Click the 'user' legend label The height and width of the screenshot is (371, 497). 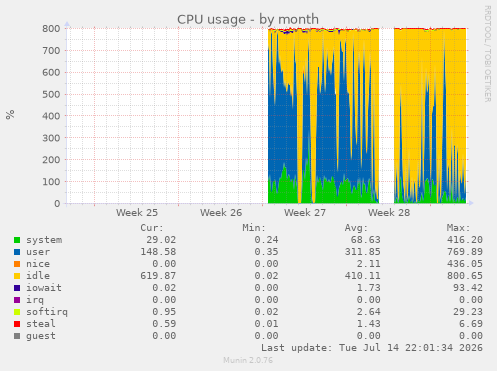(x=38, y=252)
